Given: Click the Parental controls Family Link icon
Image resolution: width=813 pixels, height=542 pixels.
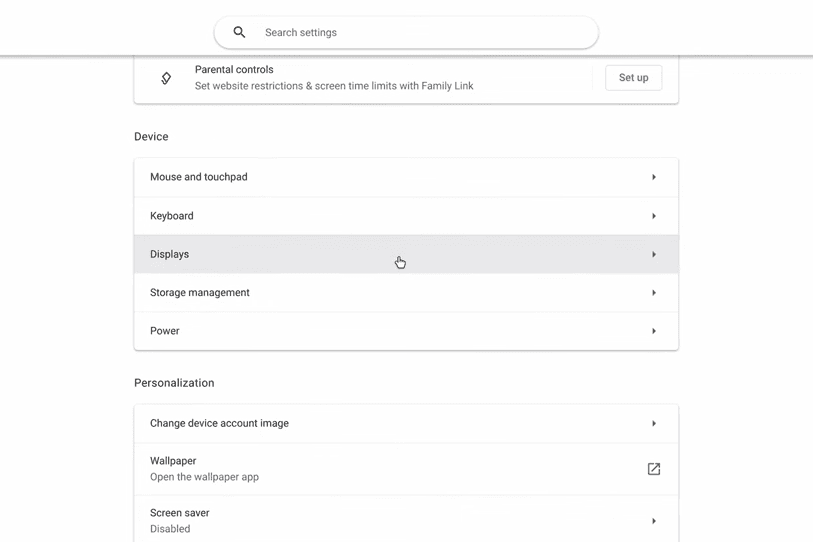Looking at the screenshot, I should coord(166,78).
